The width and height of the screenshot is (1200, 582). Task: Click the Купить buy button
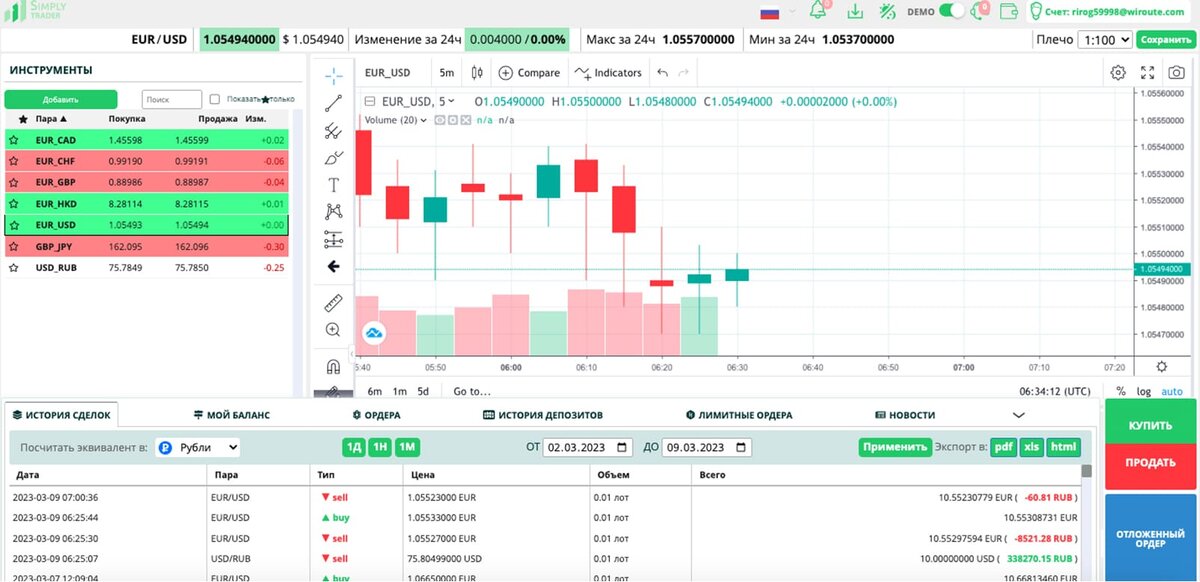click(1150, 424)
